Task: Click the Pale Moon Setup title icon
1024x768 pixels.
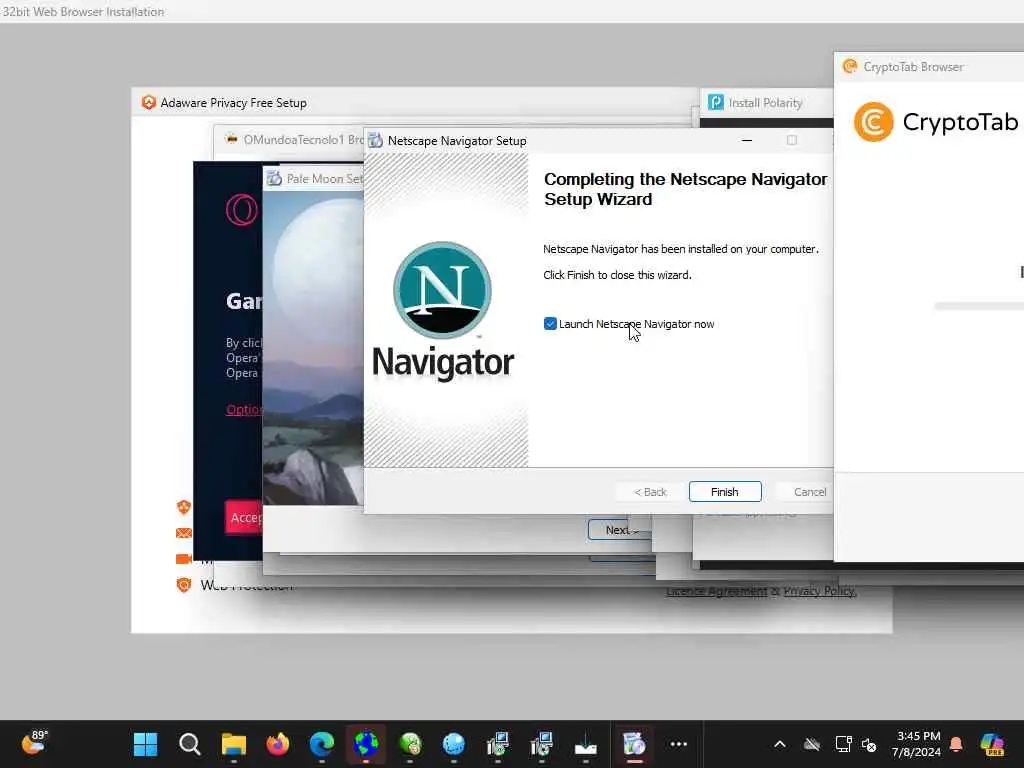Action: [x=274, y=178]
